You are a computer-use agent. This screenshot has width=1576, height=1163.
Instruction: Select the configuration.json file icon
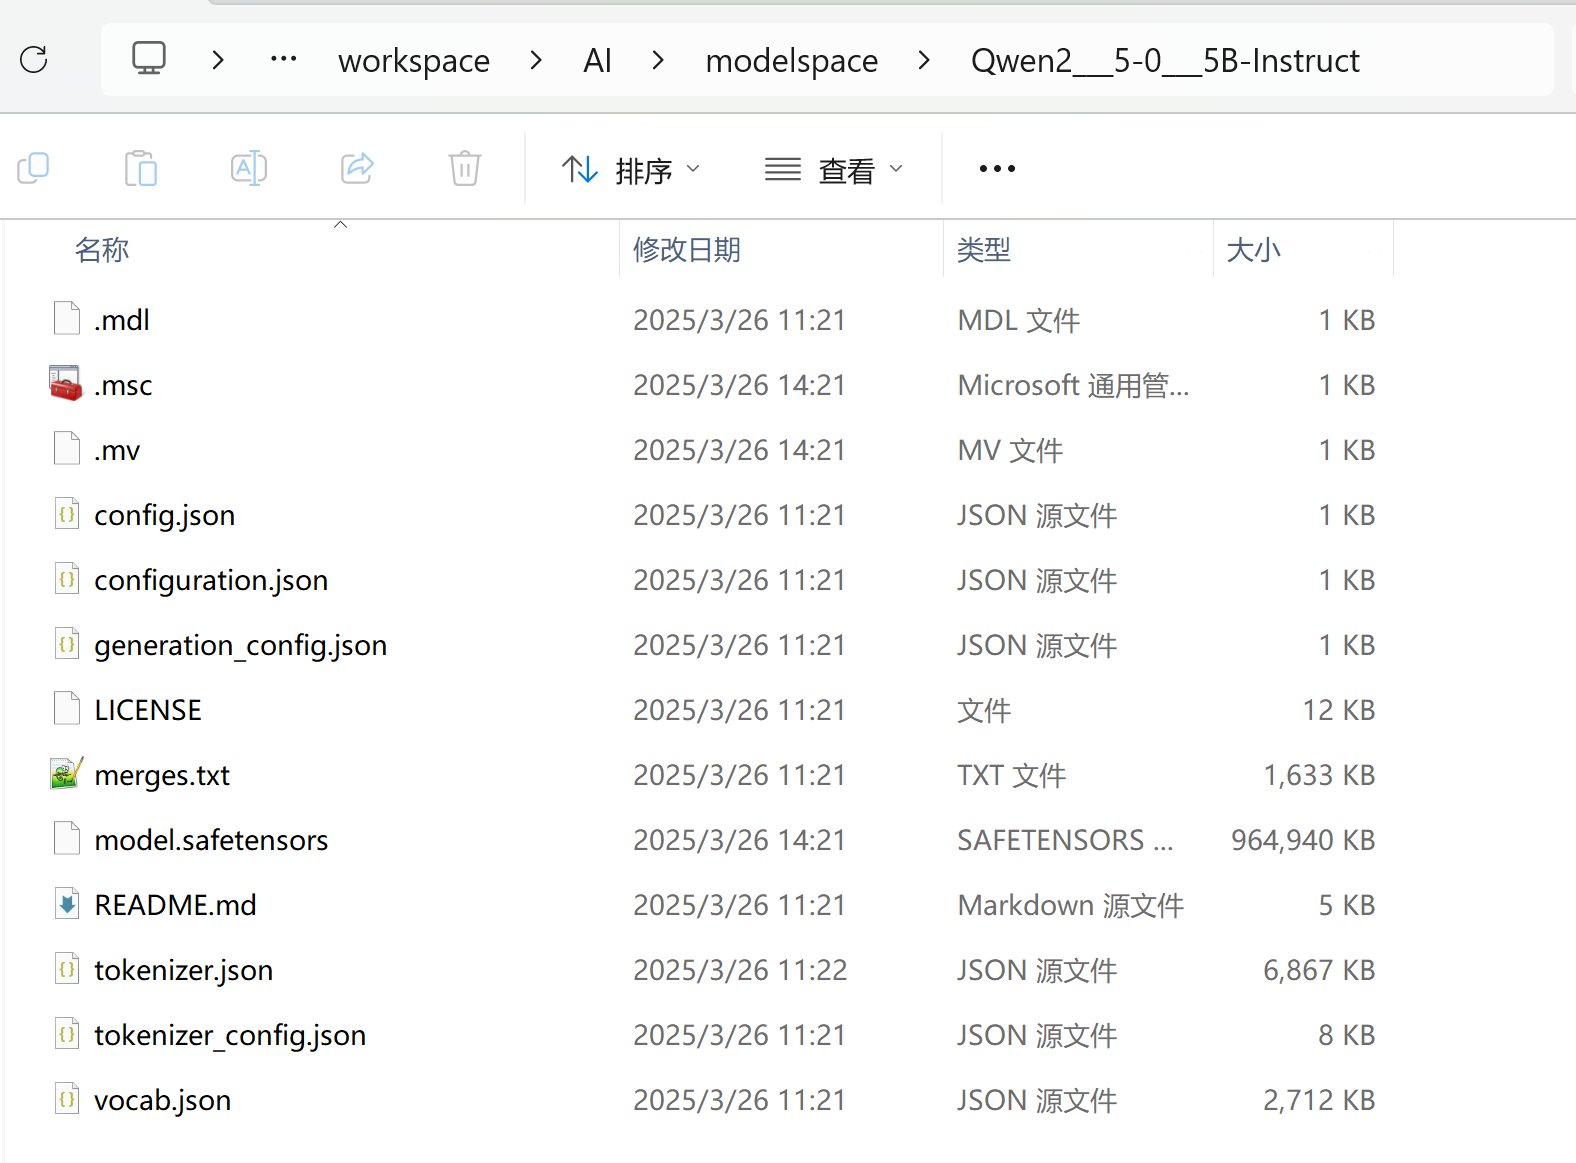(67, 579)
